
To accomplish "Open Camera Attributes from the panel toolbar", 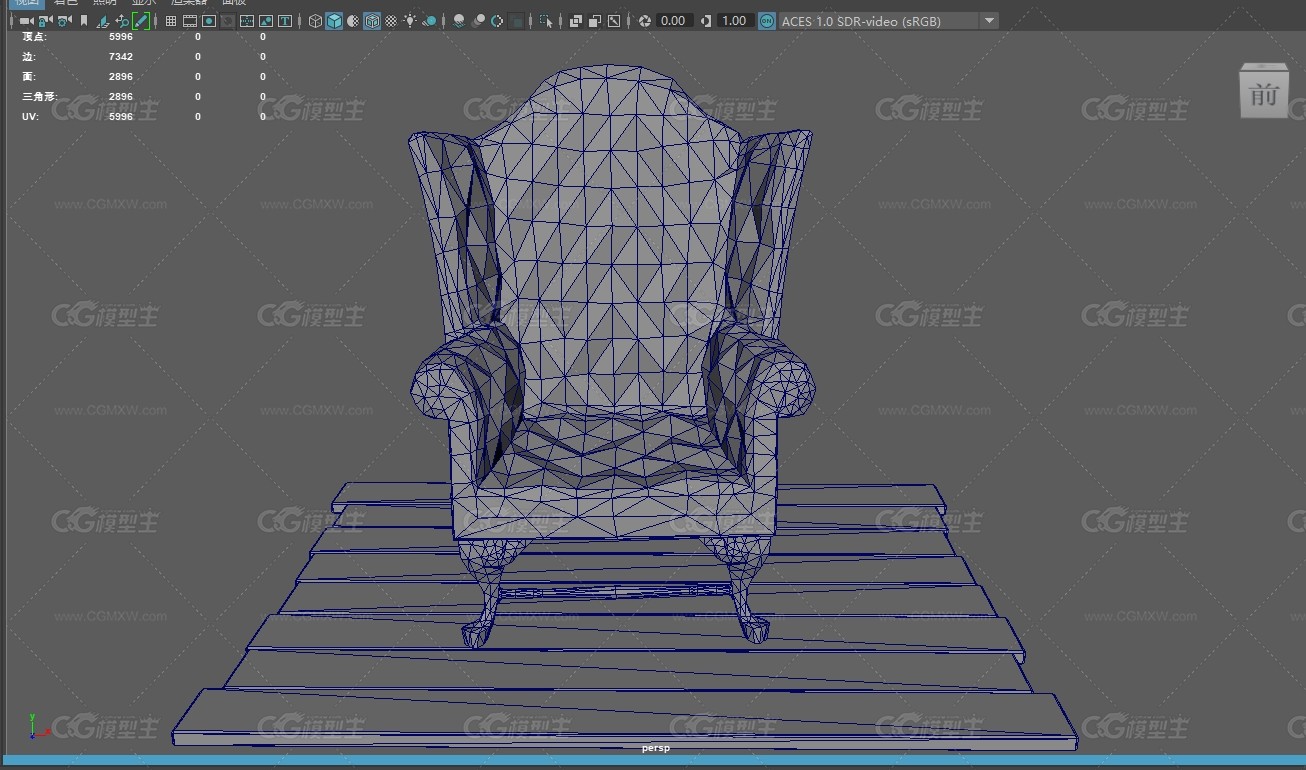I will tap(65, 20).
